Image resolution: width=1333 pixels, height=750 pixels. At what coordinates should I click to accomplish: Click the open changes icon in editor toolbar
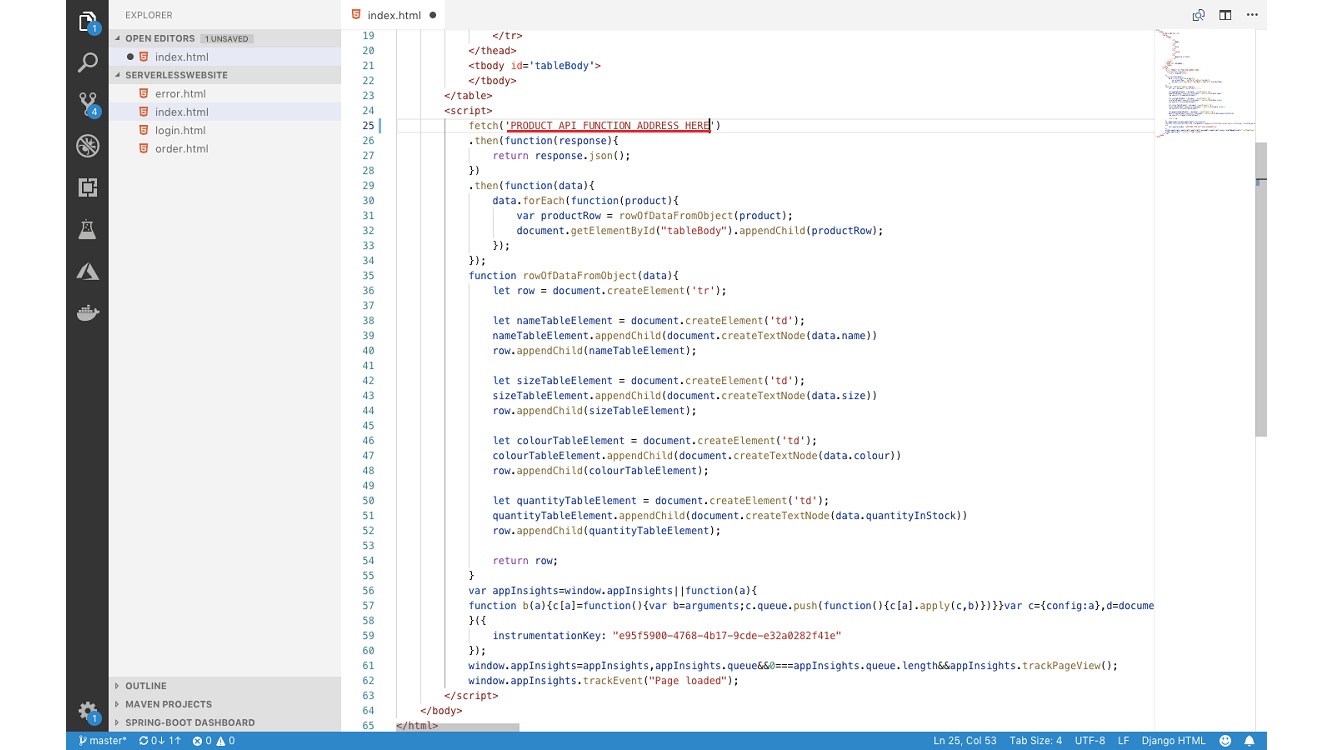(1198, 15)
